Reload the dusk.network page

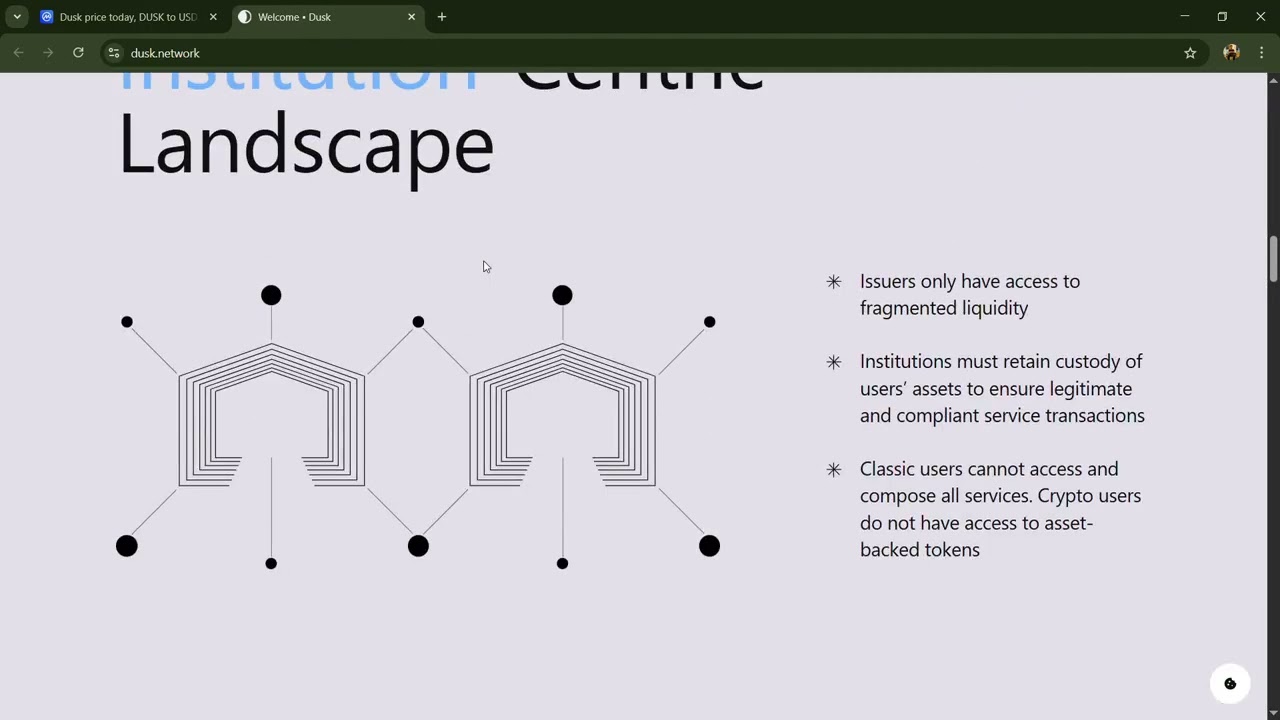pos(78,53)
